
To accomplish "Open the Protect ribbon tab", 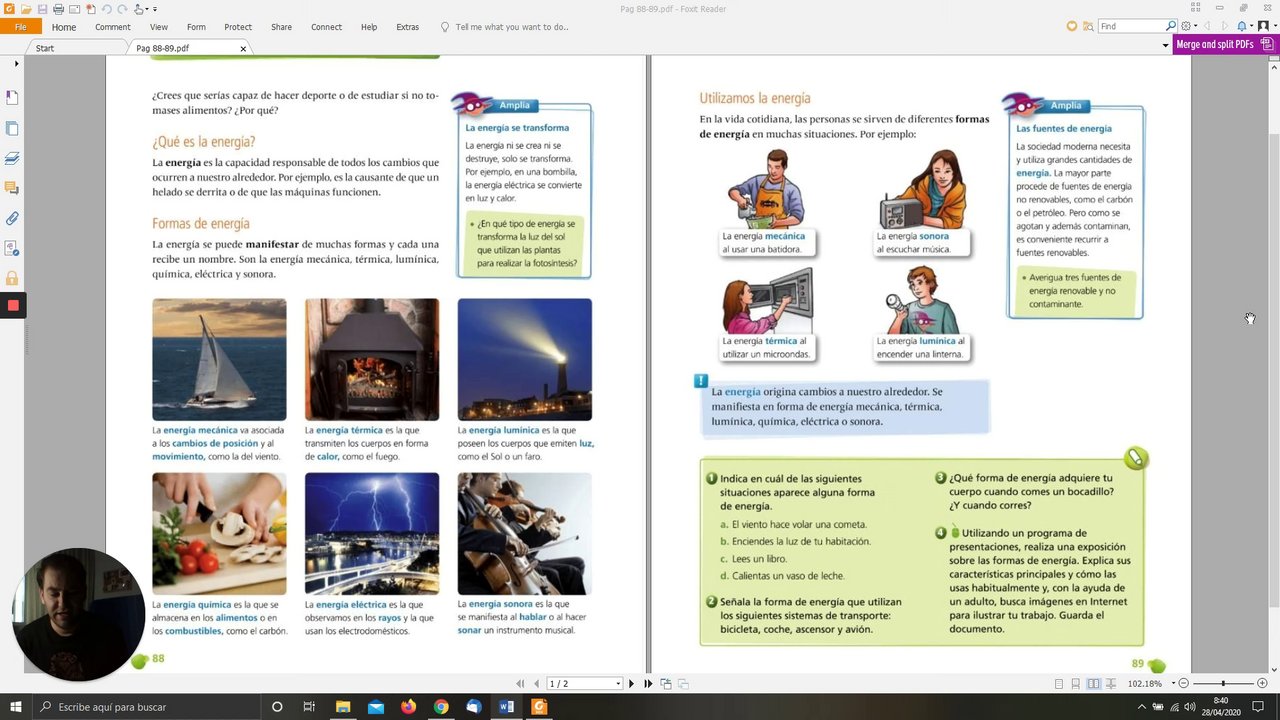I will click(238, 27).
